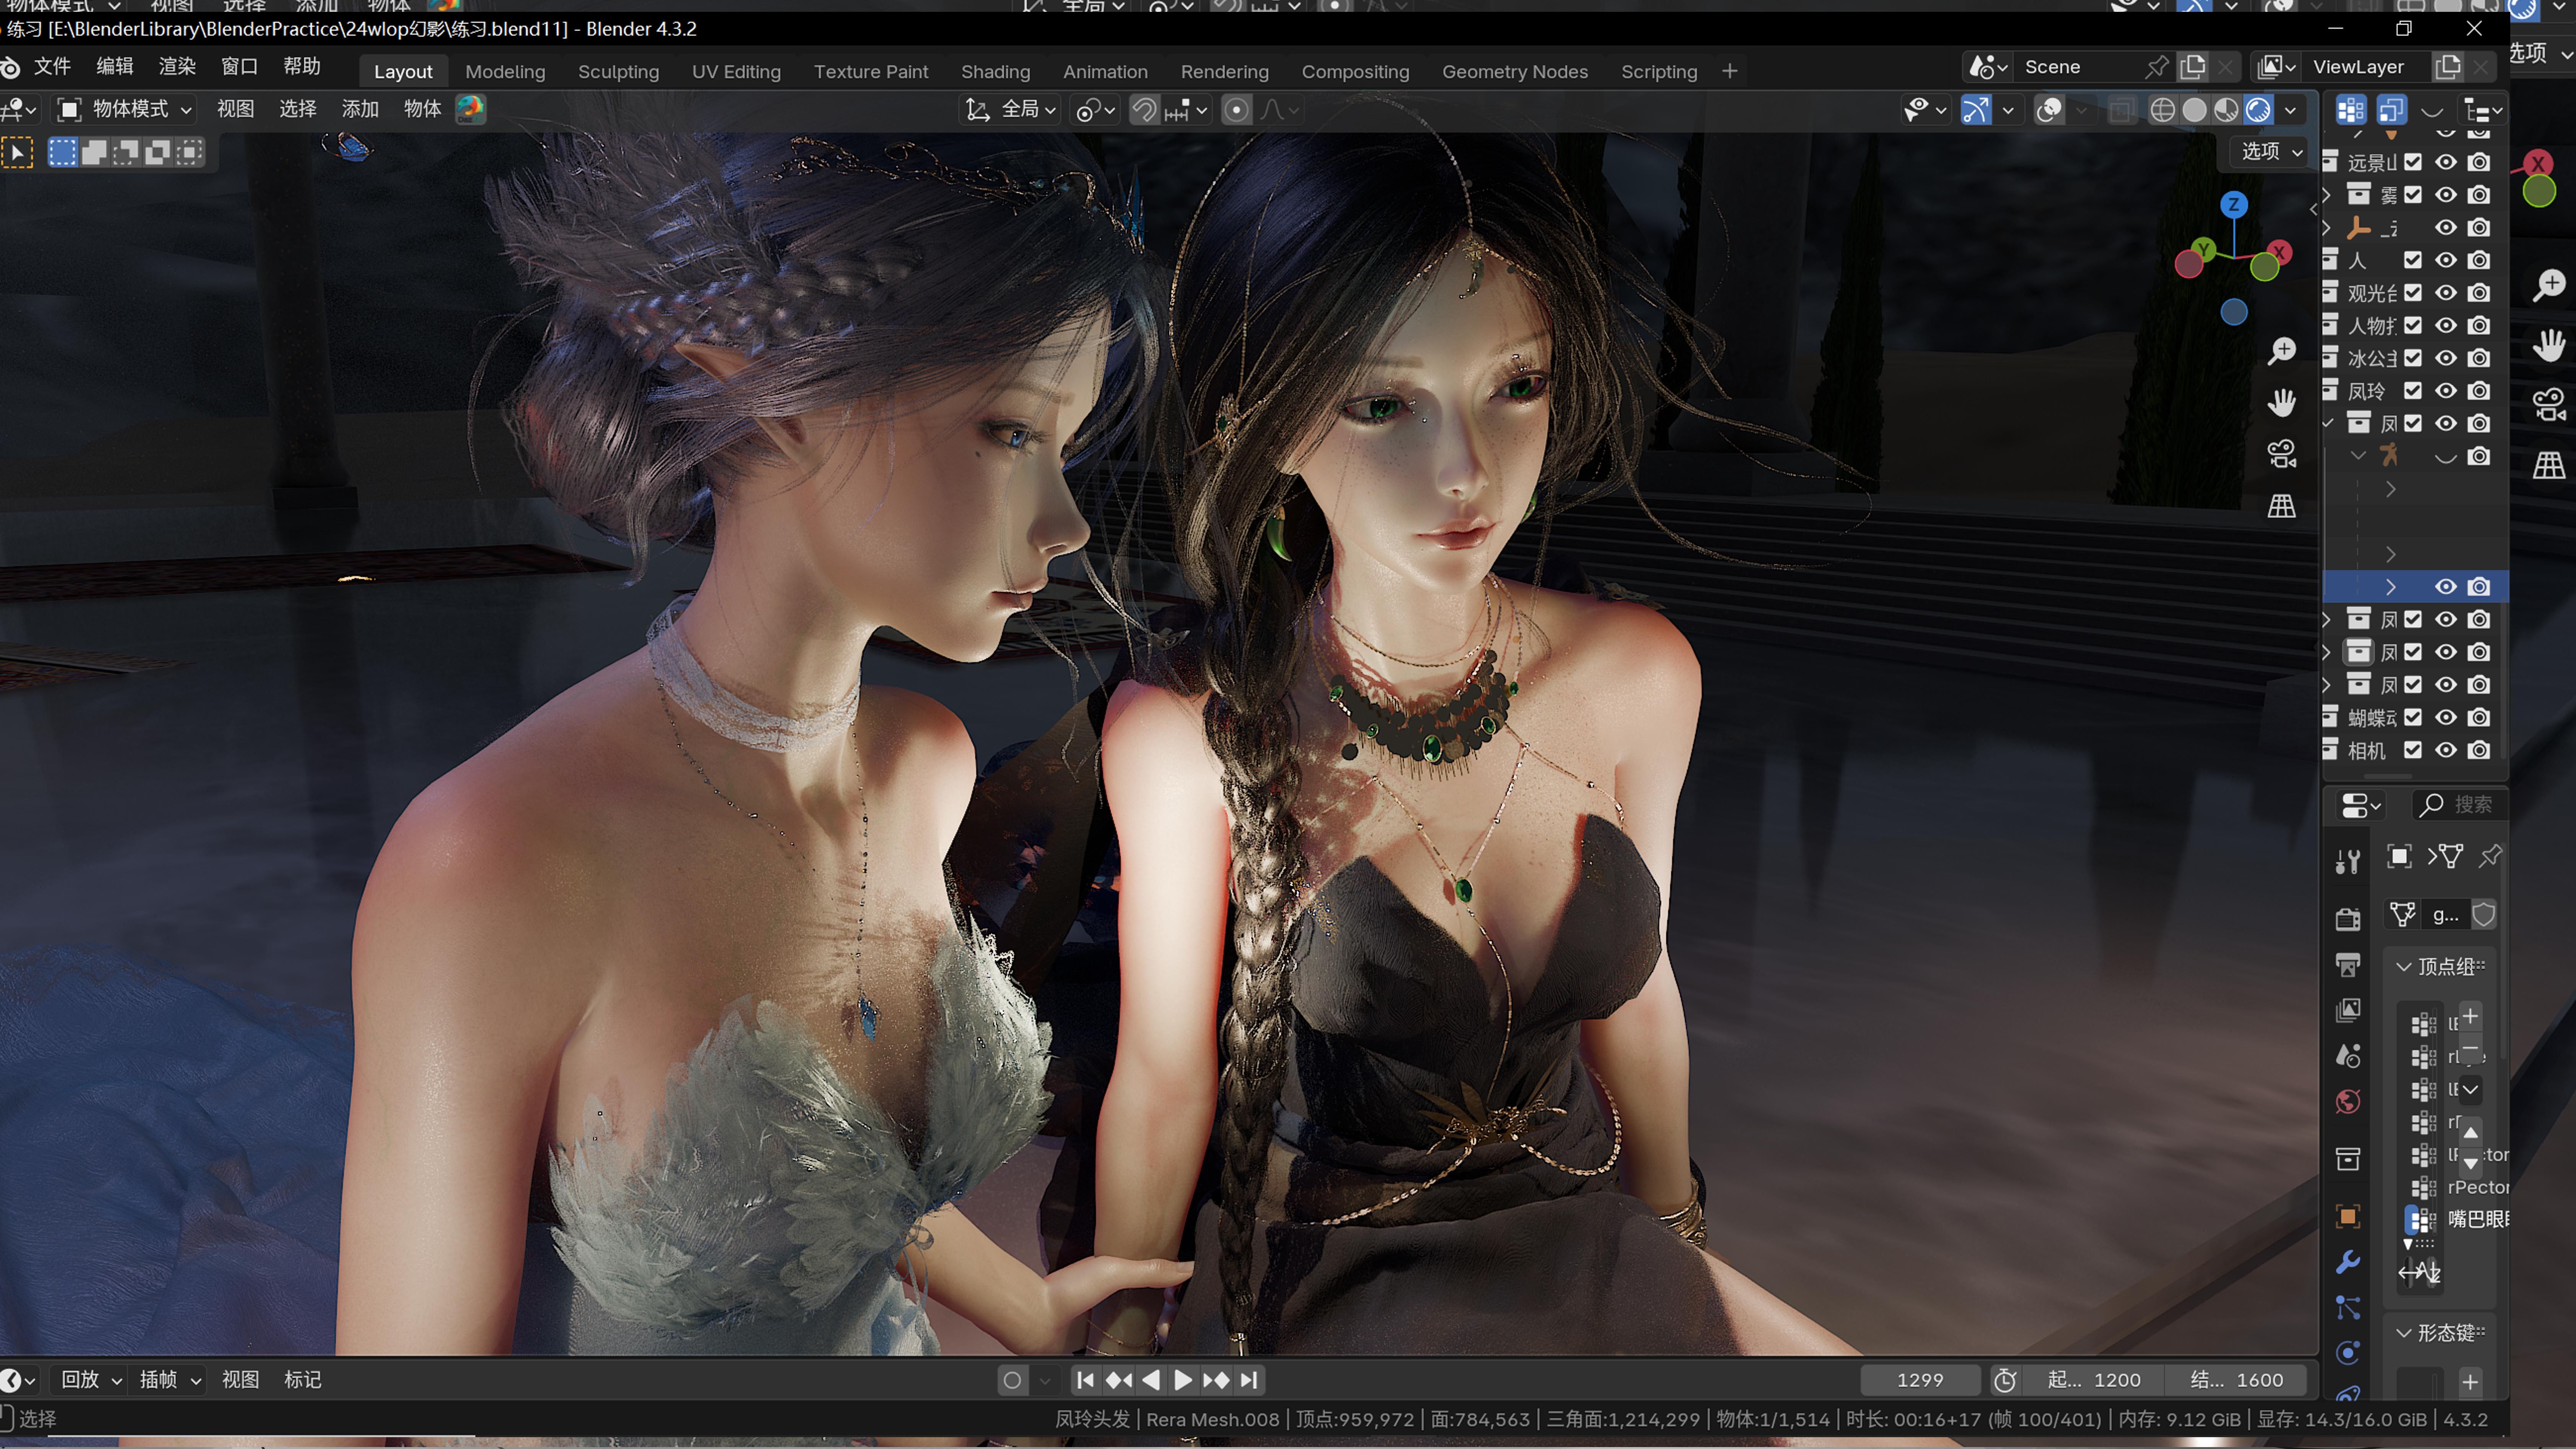Open the Modifiers wrench tab

click(2347, 1262)
